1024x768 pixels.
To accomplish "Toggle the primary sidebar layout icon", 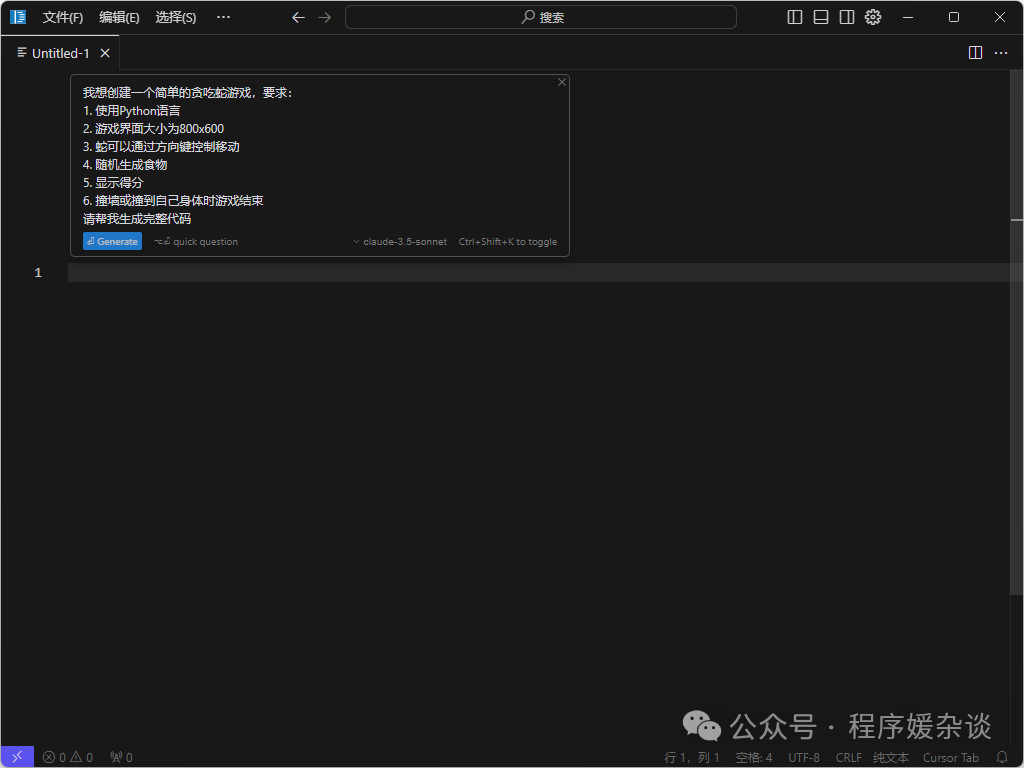I will point(793,17).
